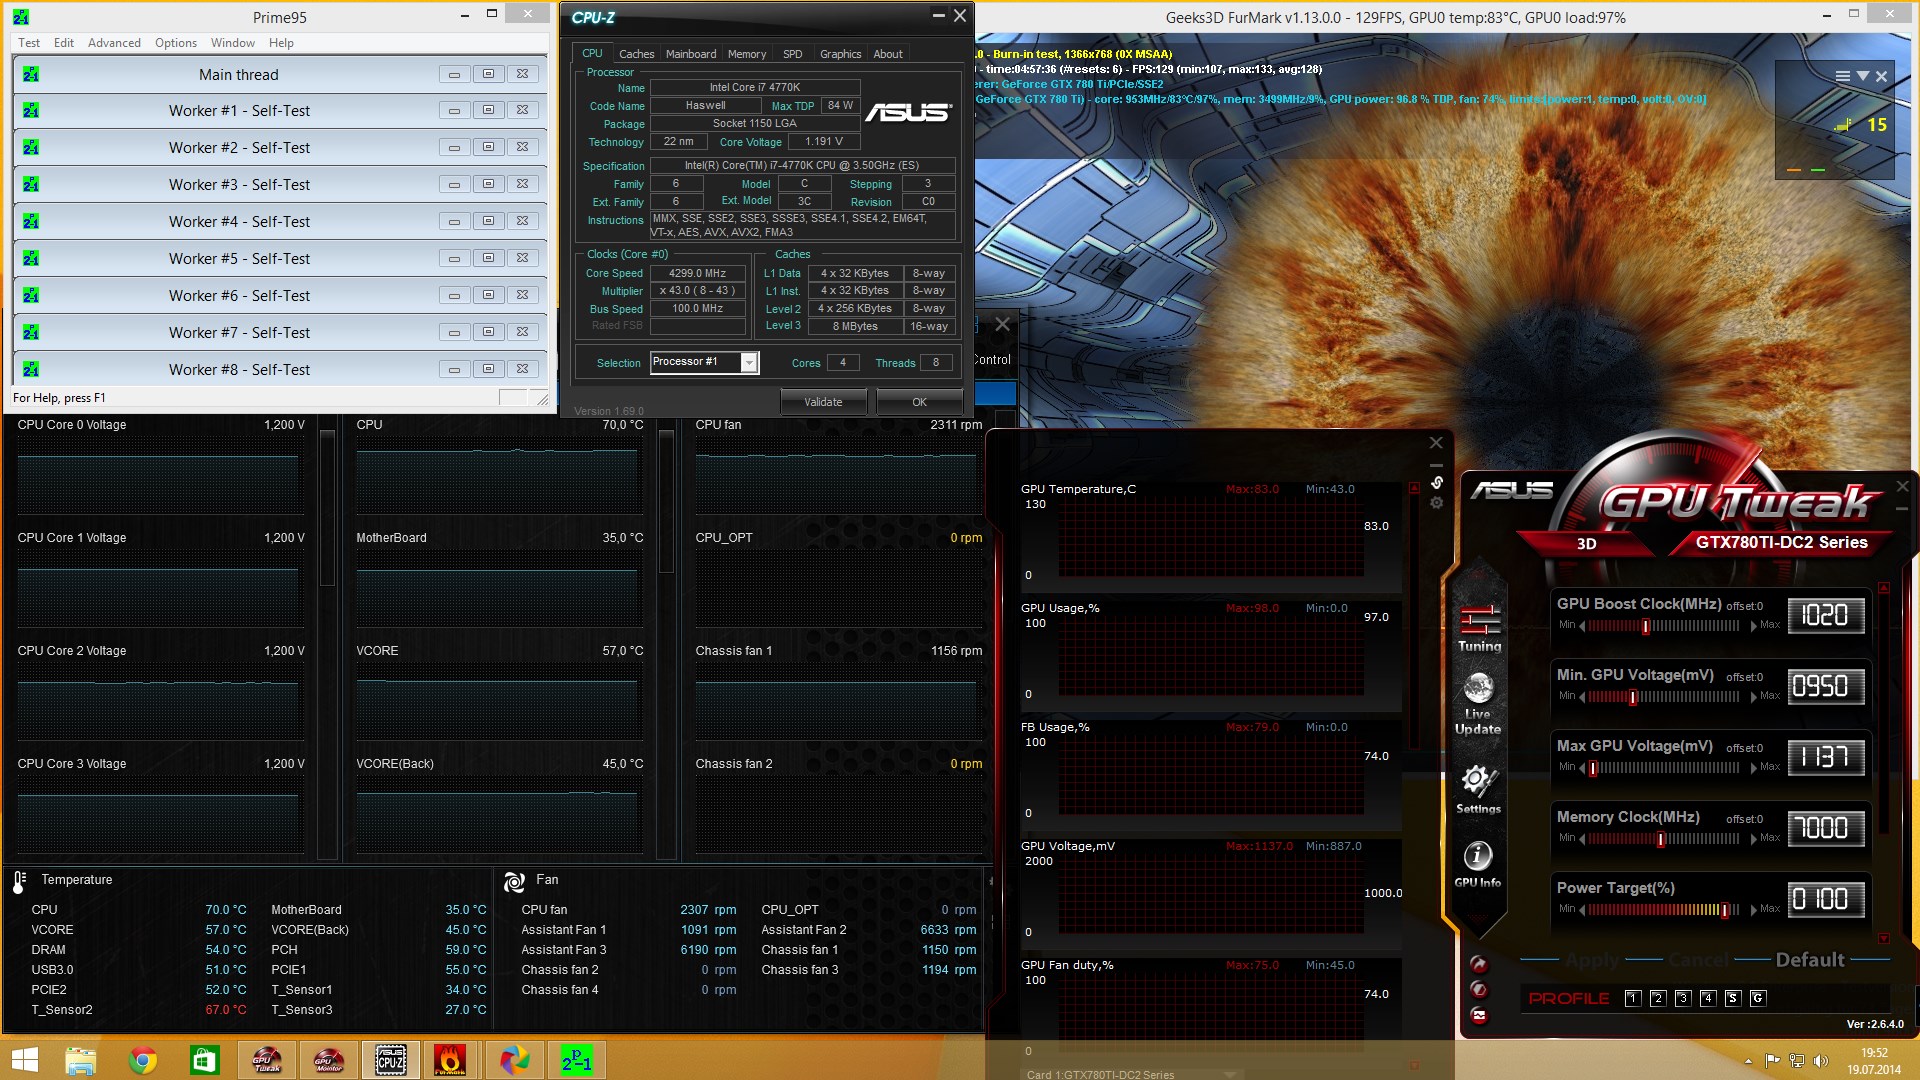This screenshot has width=1920, height=1080.
Task: Click the Validate button in CPU-Z
Action: tap(823, 402)
